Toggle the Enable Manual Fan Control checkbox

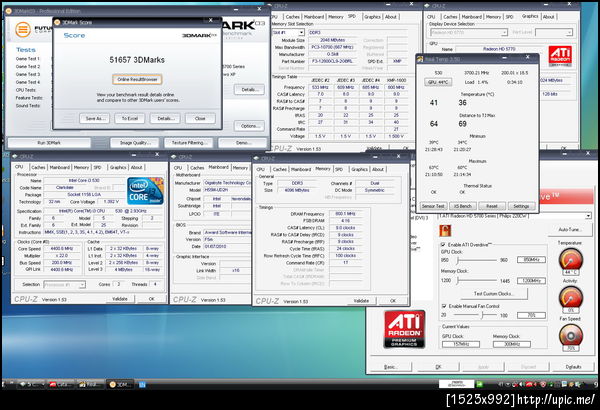(444, 306)
